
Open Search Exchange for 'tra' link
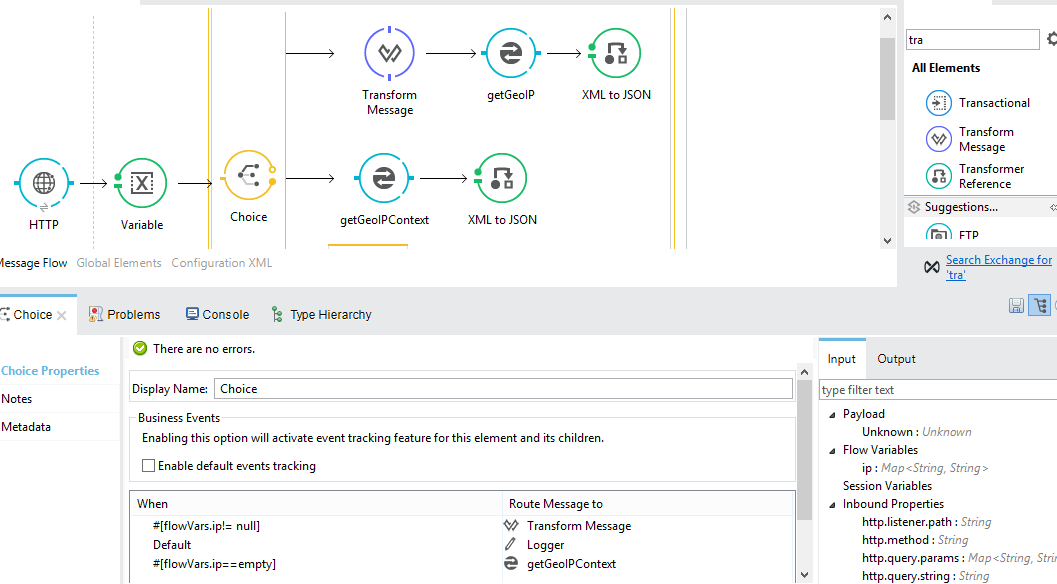[998, 267]
